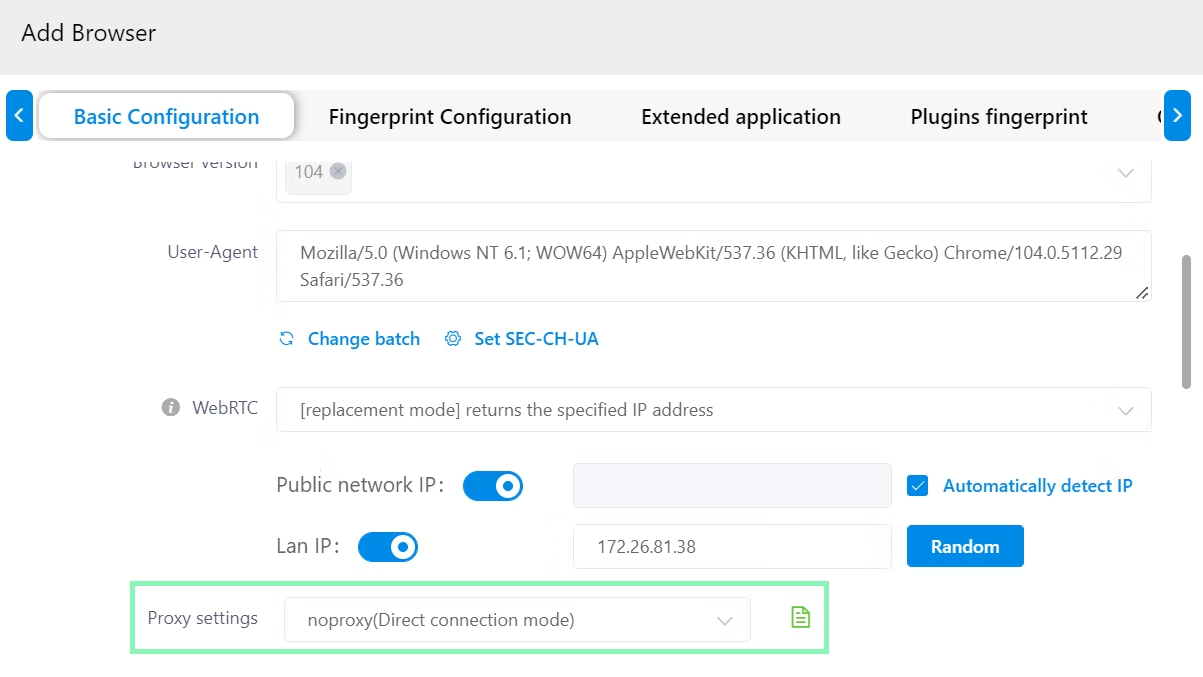Click the User-Agent label
This screenshot has height=677, width=1203.
coord(213,252)
